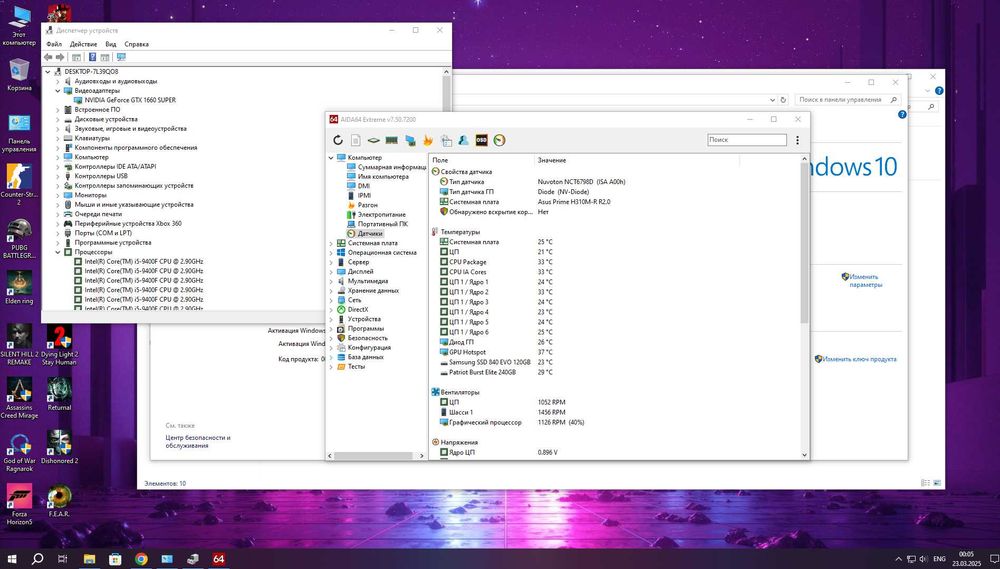This screenshot has width=1000, height=569.
Task: Select the Dishonored 2 desktop shortcut
Action: pos(59,447)
